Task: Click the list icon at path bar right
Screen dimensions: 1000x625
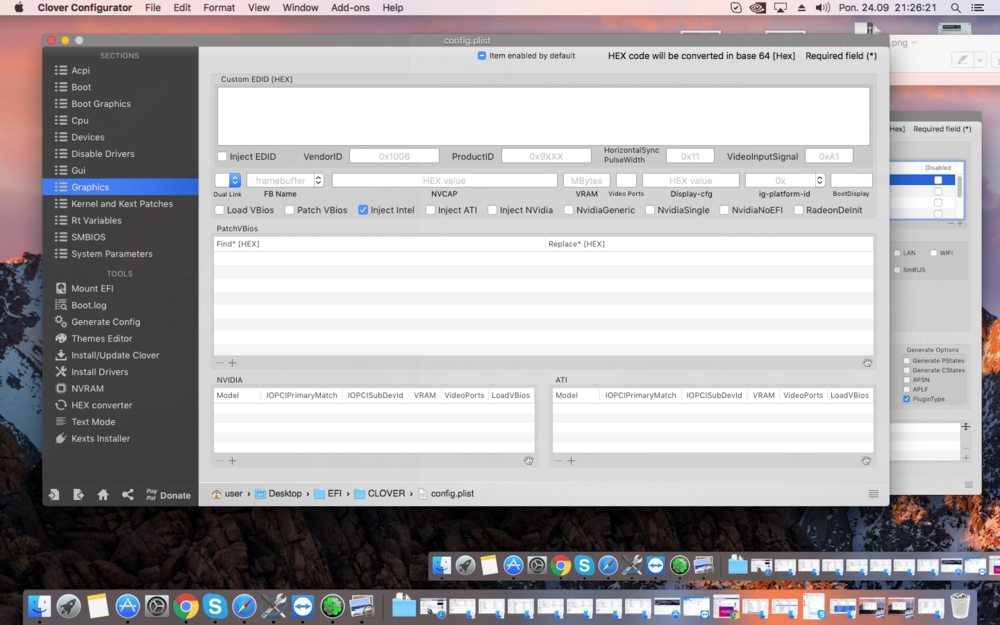Action: pos(873,494)
